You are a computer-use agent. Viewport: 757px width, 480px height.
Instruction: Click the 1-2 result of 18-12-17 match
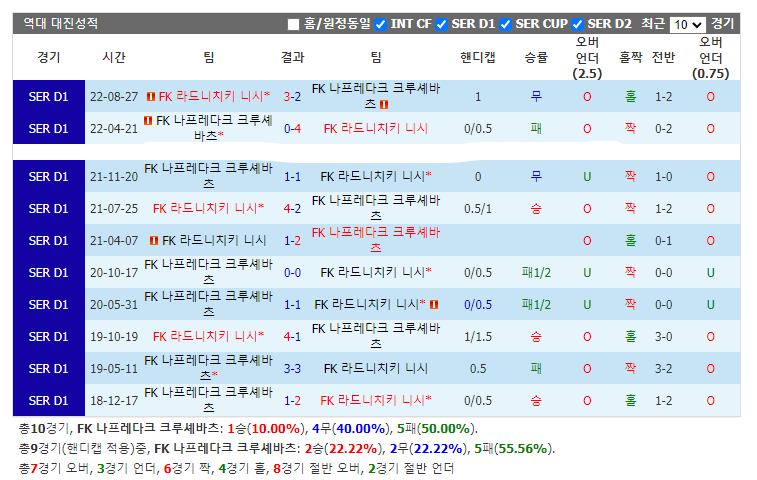(292, 400)
